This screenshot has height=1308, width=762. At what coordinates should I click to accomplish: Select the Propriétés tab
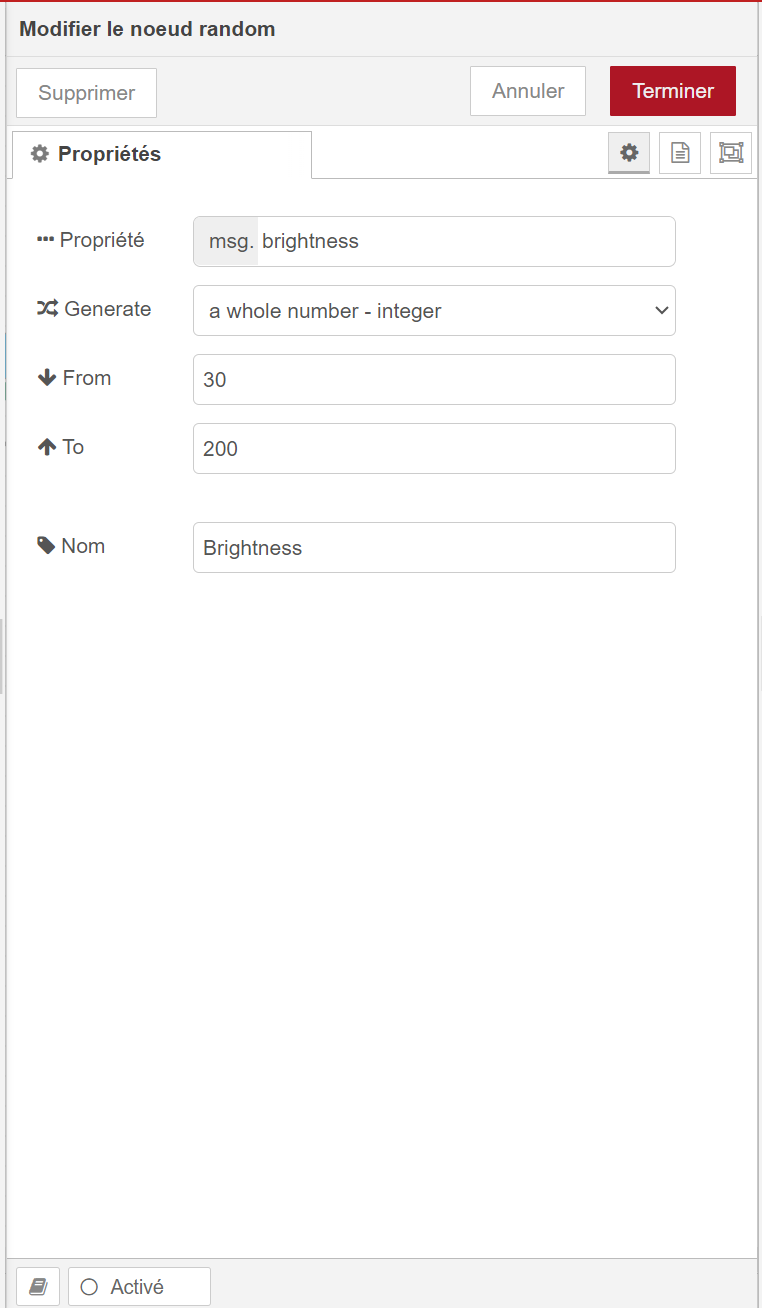[x=161, y=154]
